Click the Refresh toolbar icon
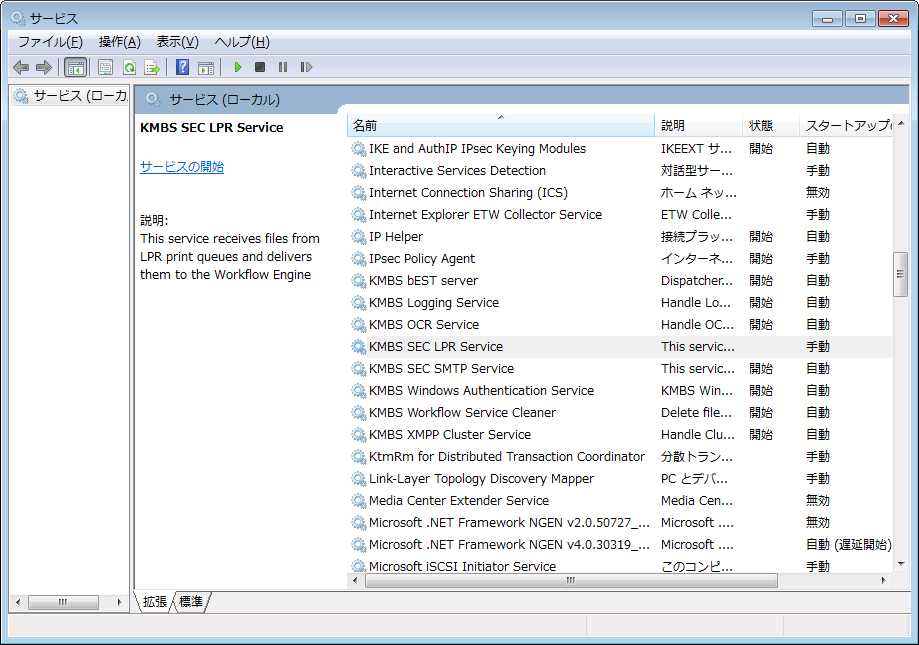This screenshot has height=645, width=919. [x=129, y=67]
